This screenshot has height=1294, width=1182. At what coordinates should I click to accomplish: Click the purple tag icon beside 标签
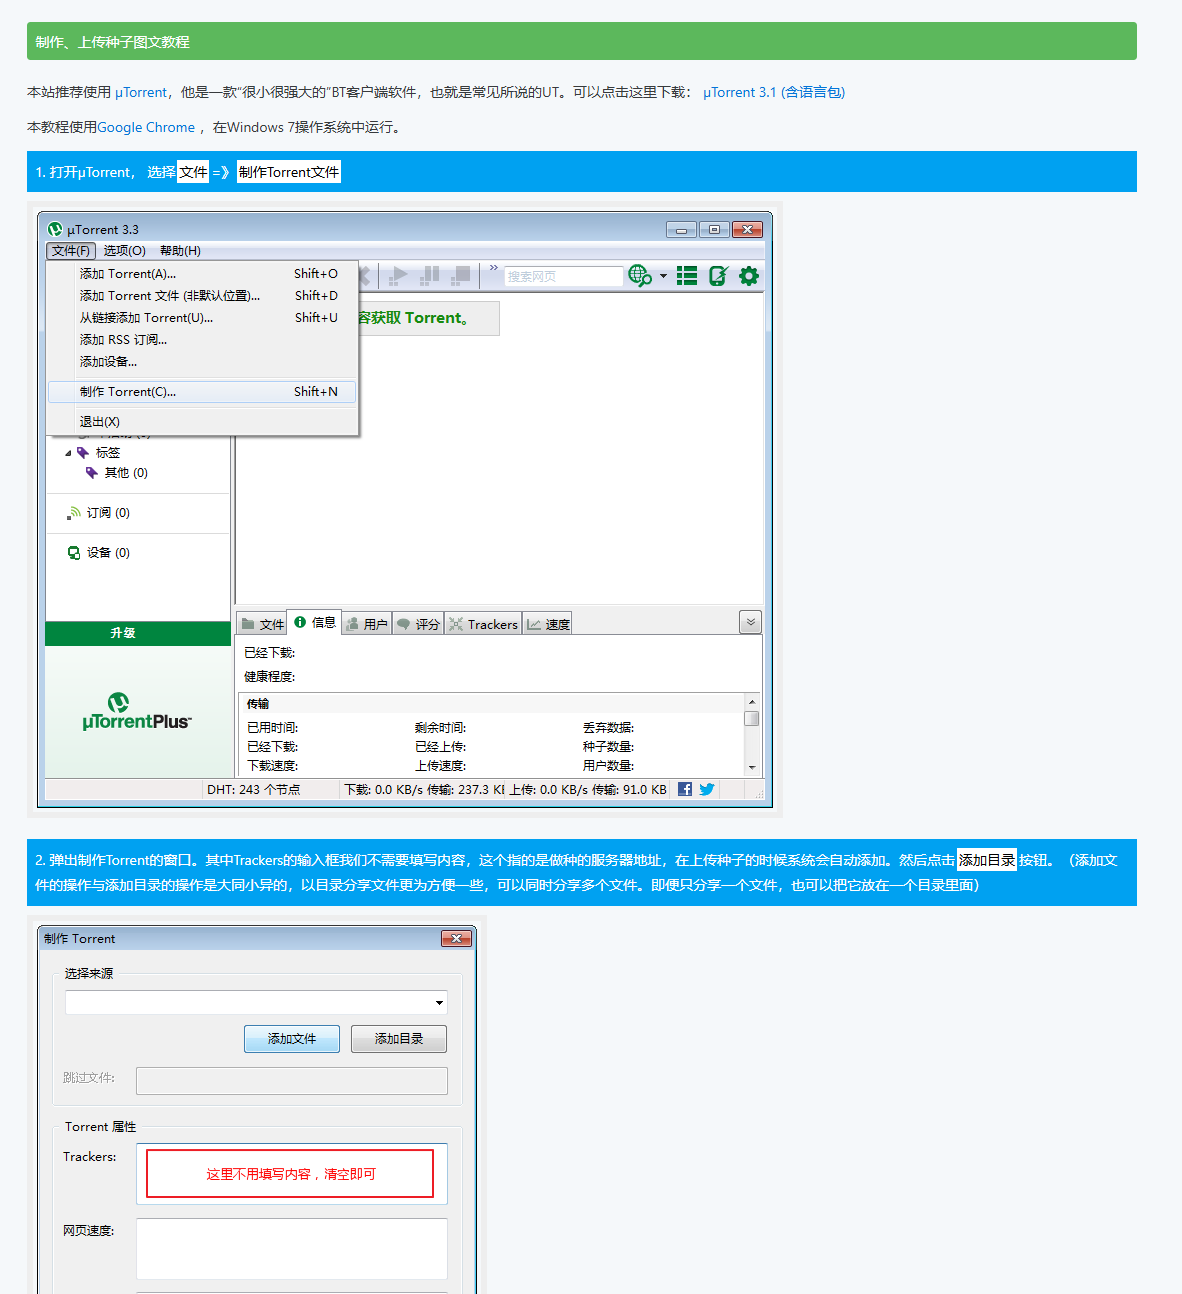[x=83, y=453]
